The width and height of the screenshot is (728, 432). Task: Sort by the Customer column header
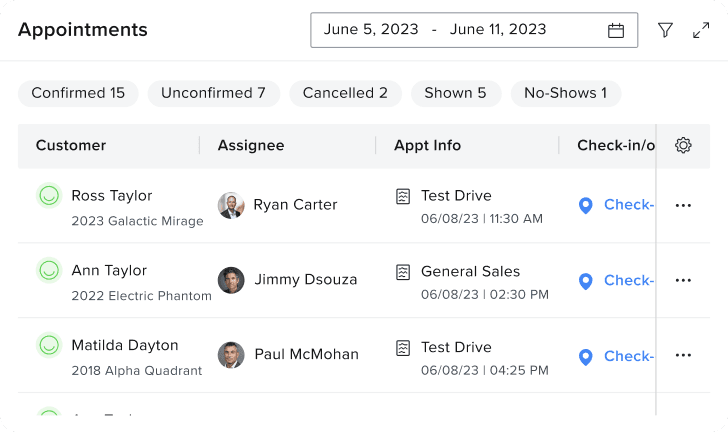pyautogui.click(x=71, y=145)
